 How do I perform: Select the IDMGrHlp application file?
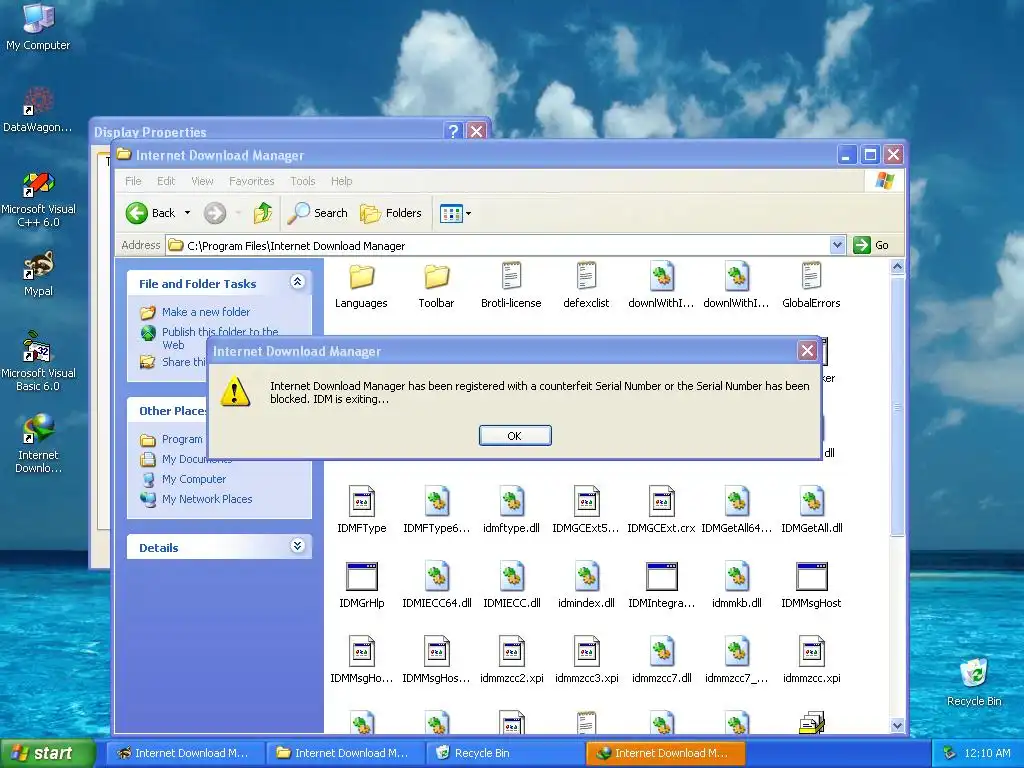[362, 586]
